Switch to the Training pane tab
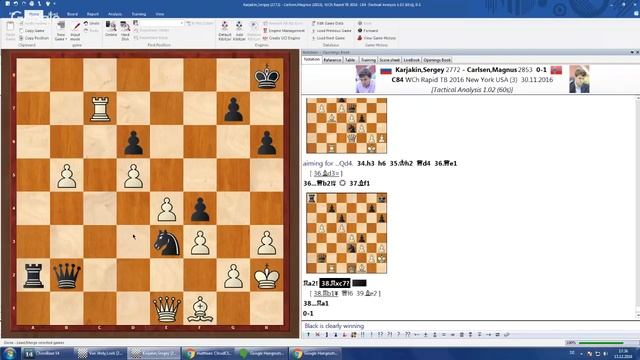This screenshot has width=640, height=360. point(368,60)
